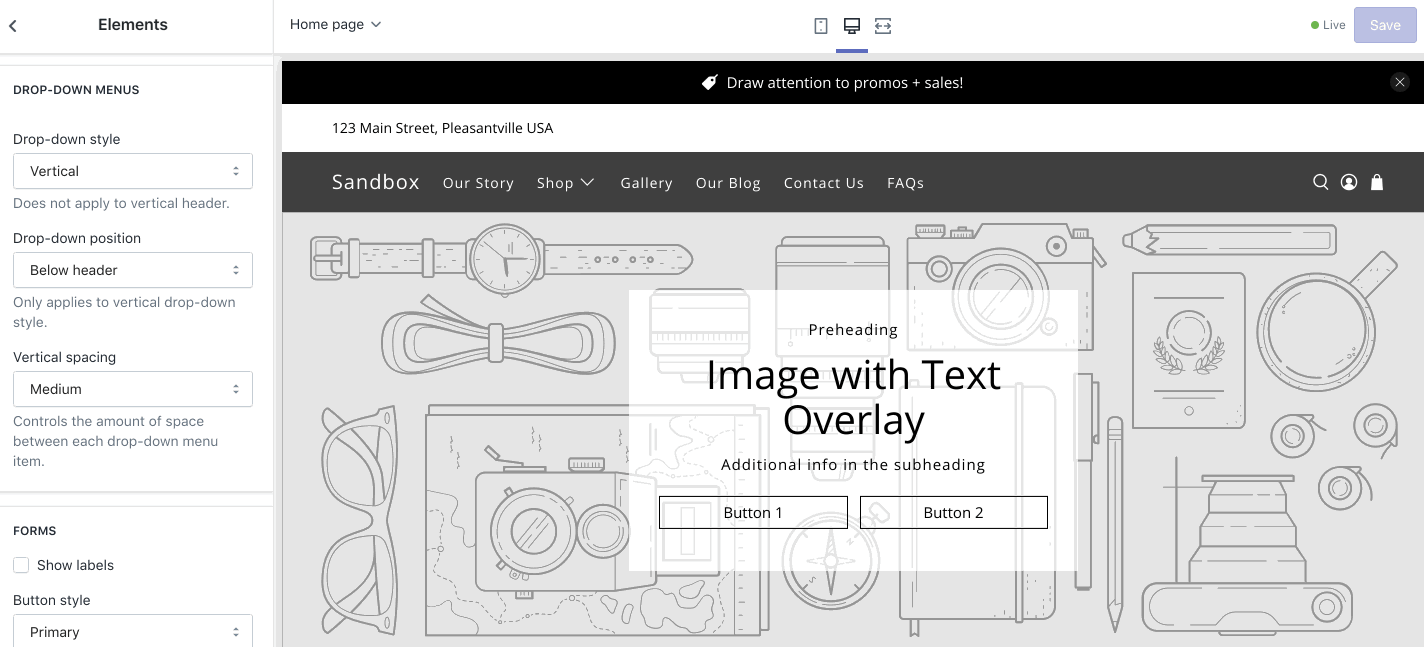Click the search icon in the header
Image resolution: width=1424 pixels, height=647 pixels.
[1321, 182]
